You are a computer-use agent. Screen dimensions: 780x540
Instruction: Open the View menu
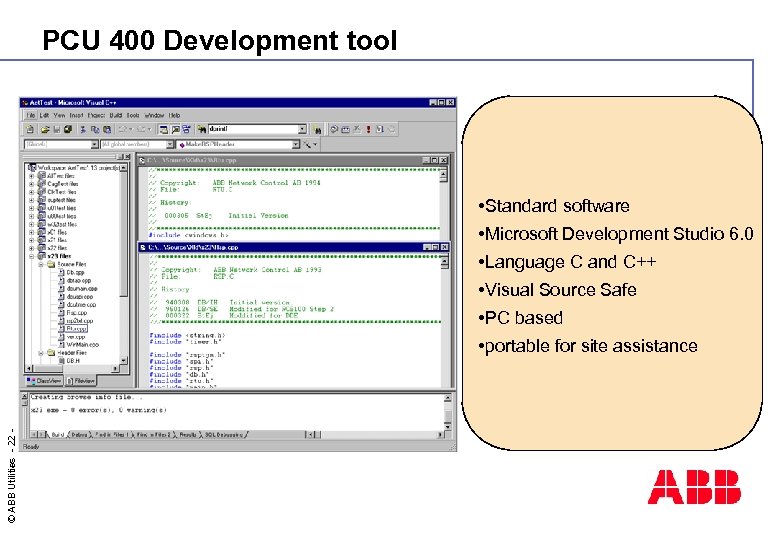click(x=59, y=115)
